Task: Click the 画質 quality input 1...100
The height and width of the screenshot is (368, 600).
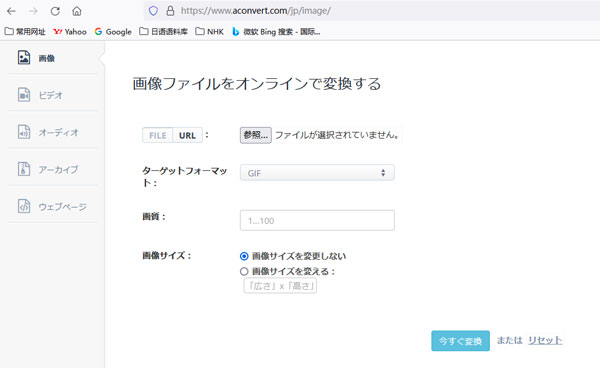Action: pyautogui.click(x=317, y=220)
